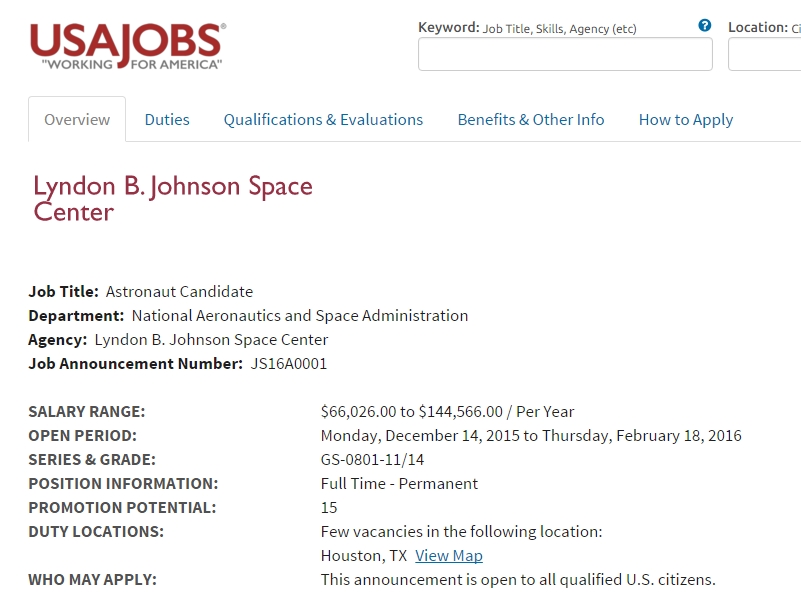Follow the View Map link for Houston
801x597 pixels.
point(449,556)
